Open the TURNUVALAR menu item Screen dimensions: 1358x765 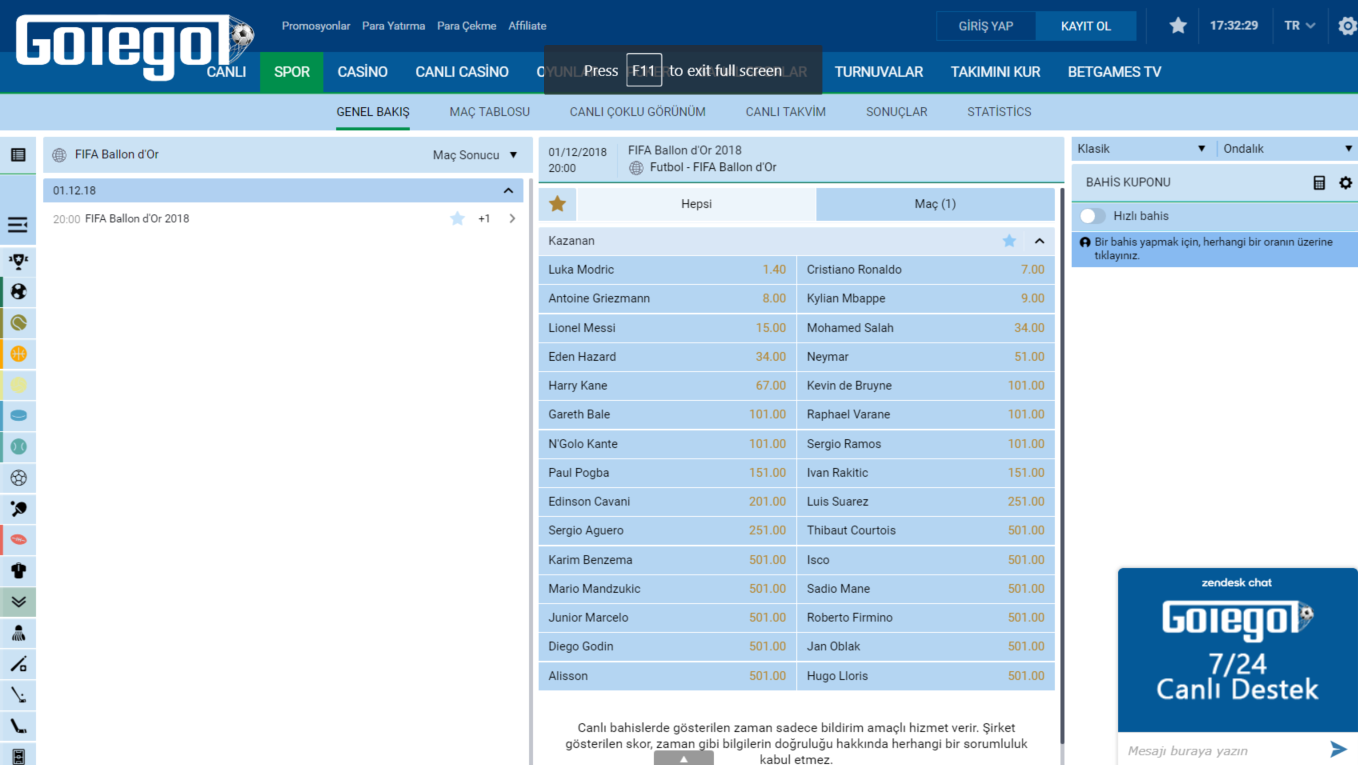coord(879,72)
